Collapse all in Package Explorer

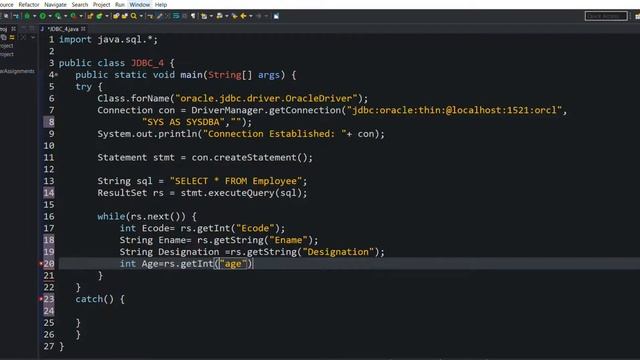pos(4,37)
